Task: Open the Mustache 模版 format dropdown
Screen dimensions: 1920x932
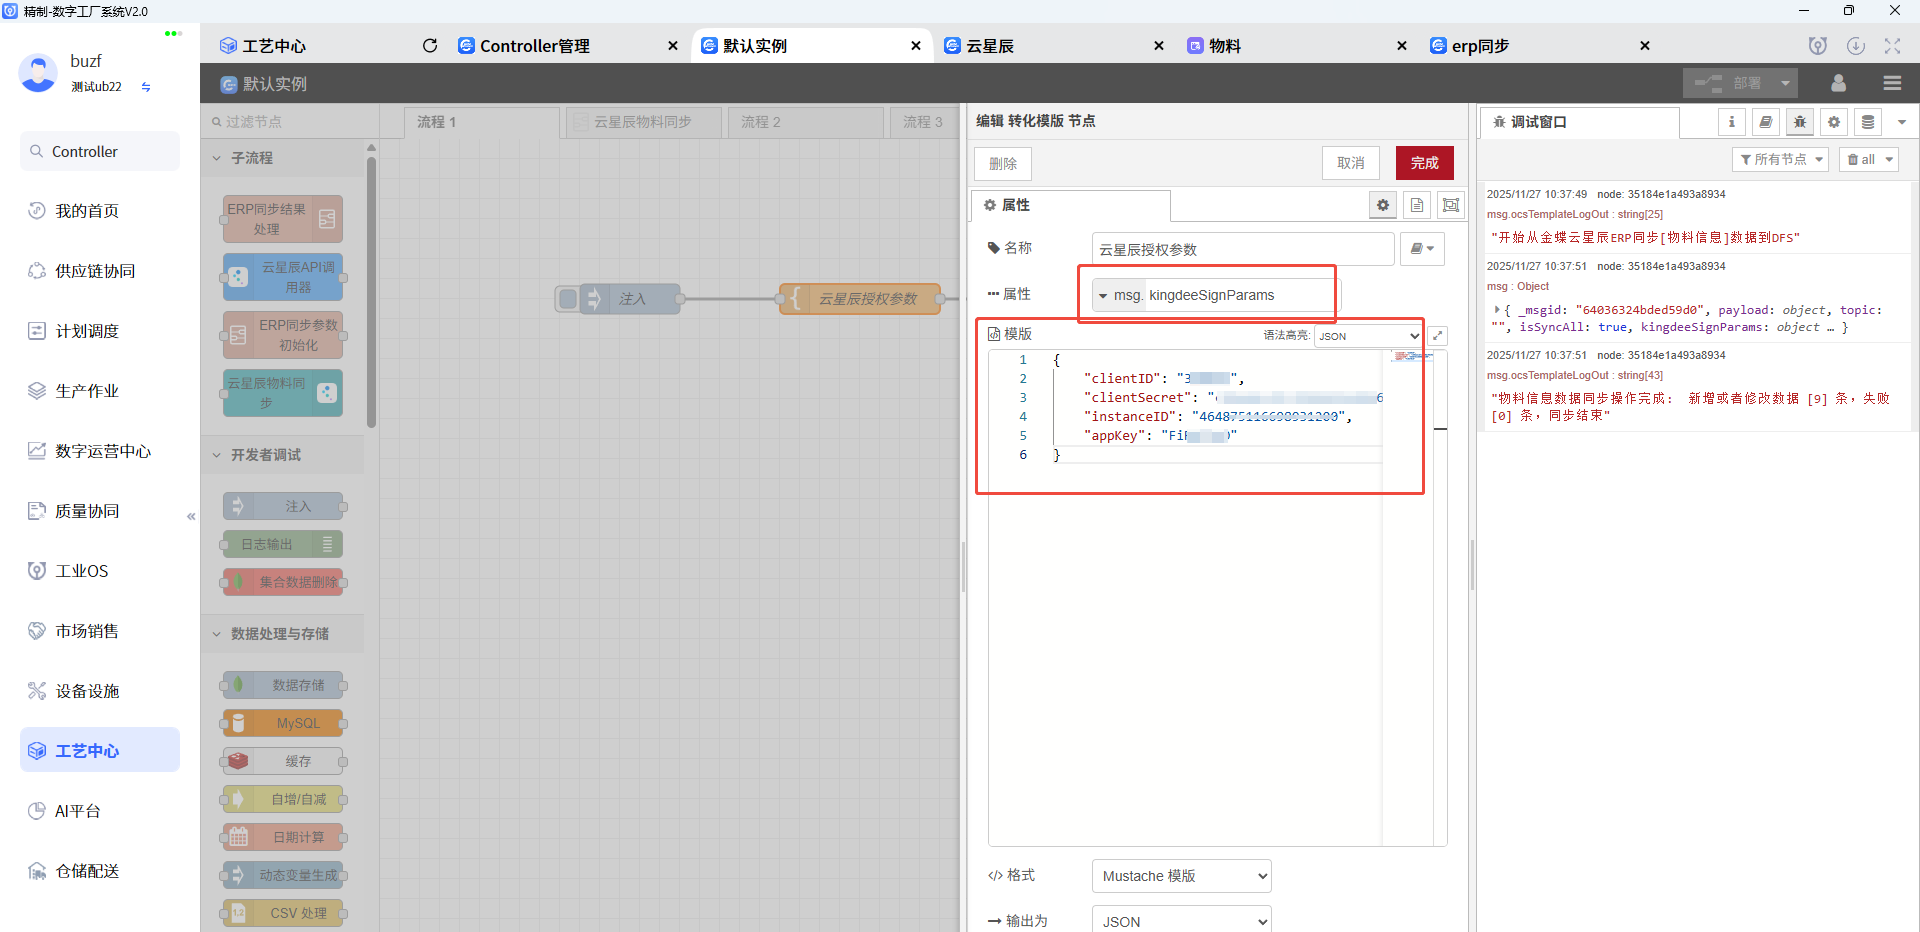Action: 1180,875
